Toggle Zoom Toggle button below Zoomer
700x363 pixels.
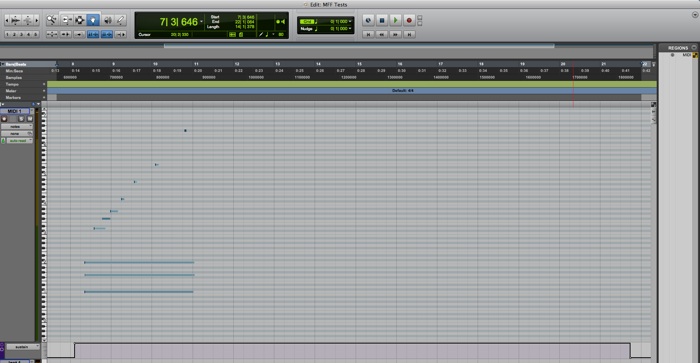52,34
